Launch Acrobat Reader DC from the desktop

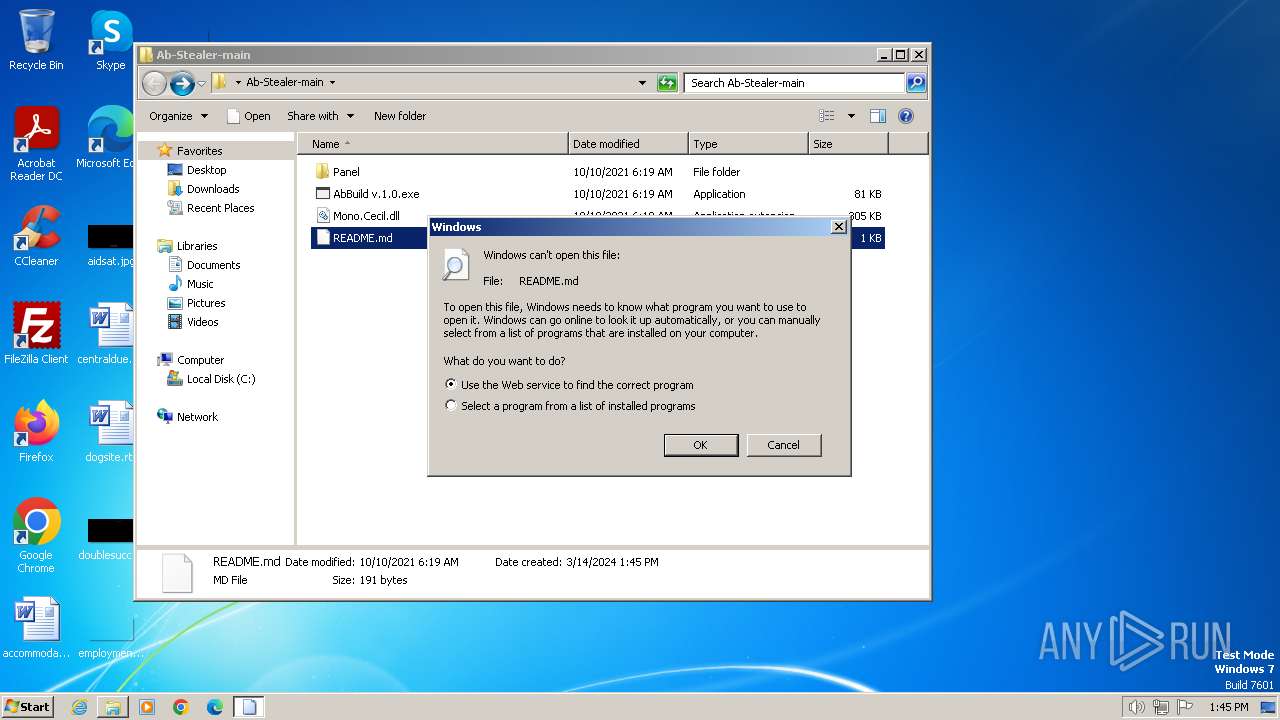[x=36, y=144]
